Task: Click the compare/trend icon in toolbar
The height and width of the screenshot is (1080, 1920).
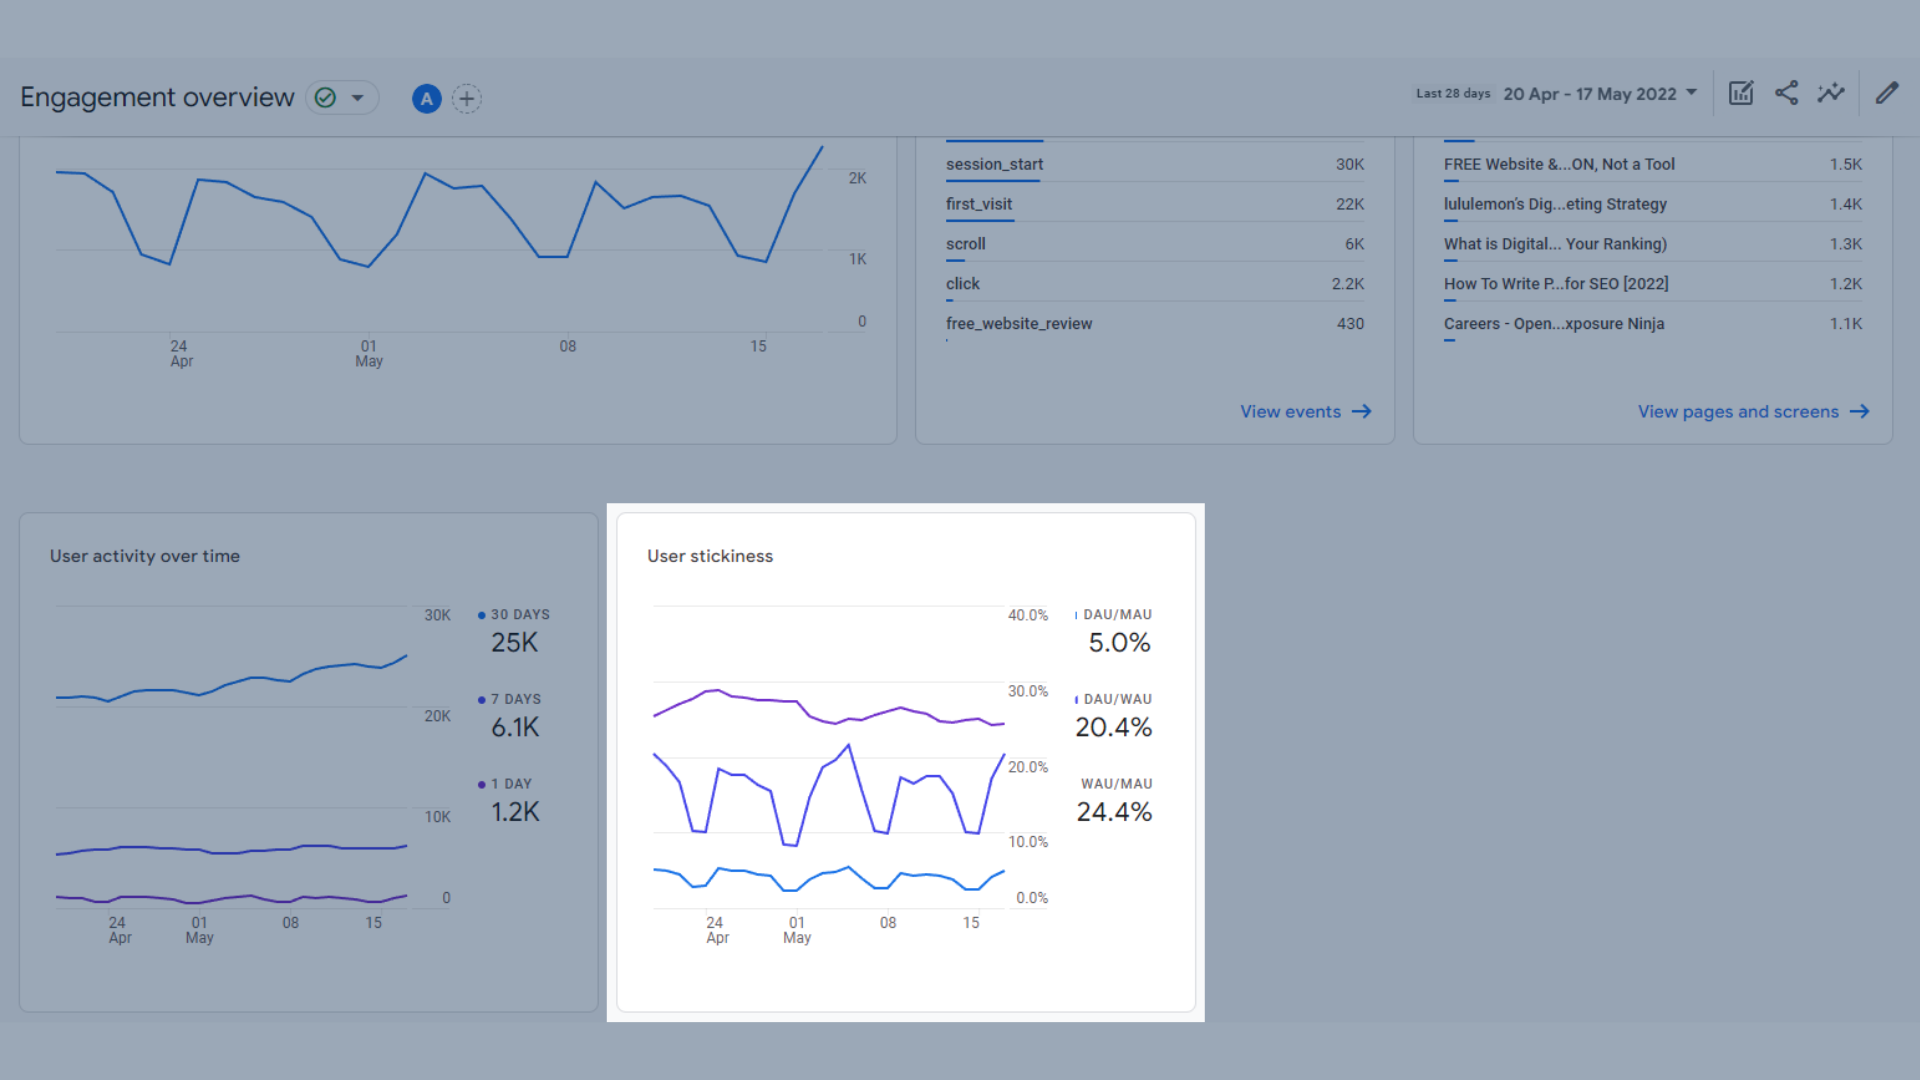Action: click(x=1833, y=96)
